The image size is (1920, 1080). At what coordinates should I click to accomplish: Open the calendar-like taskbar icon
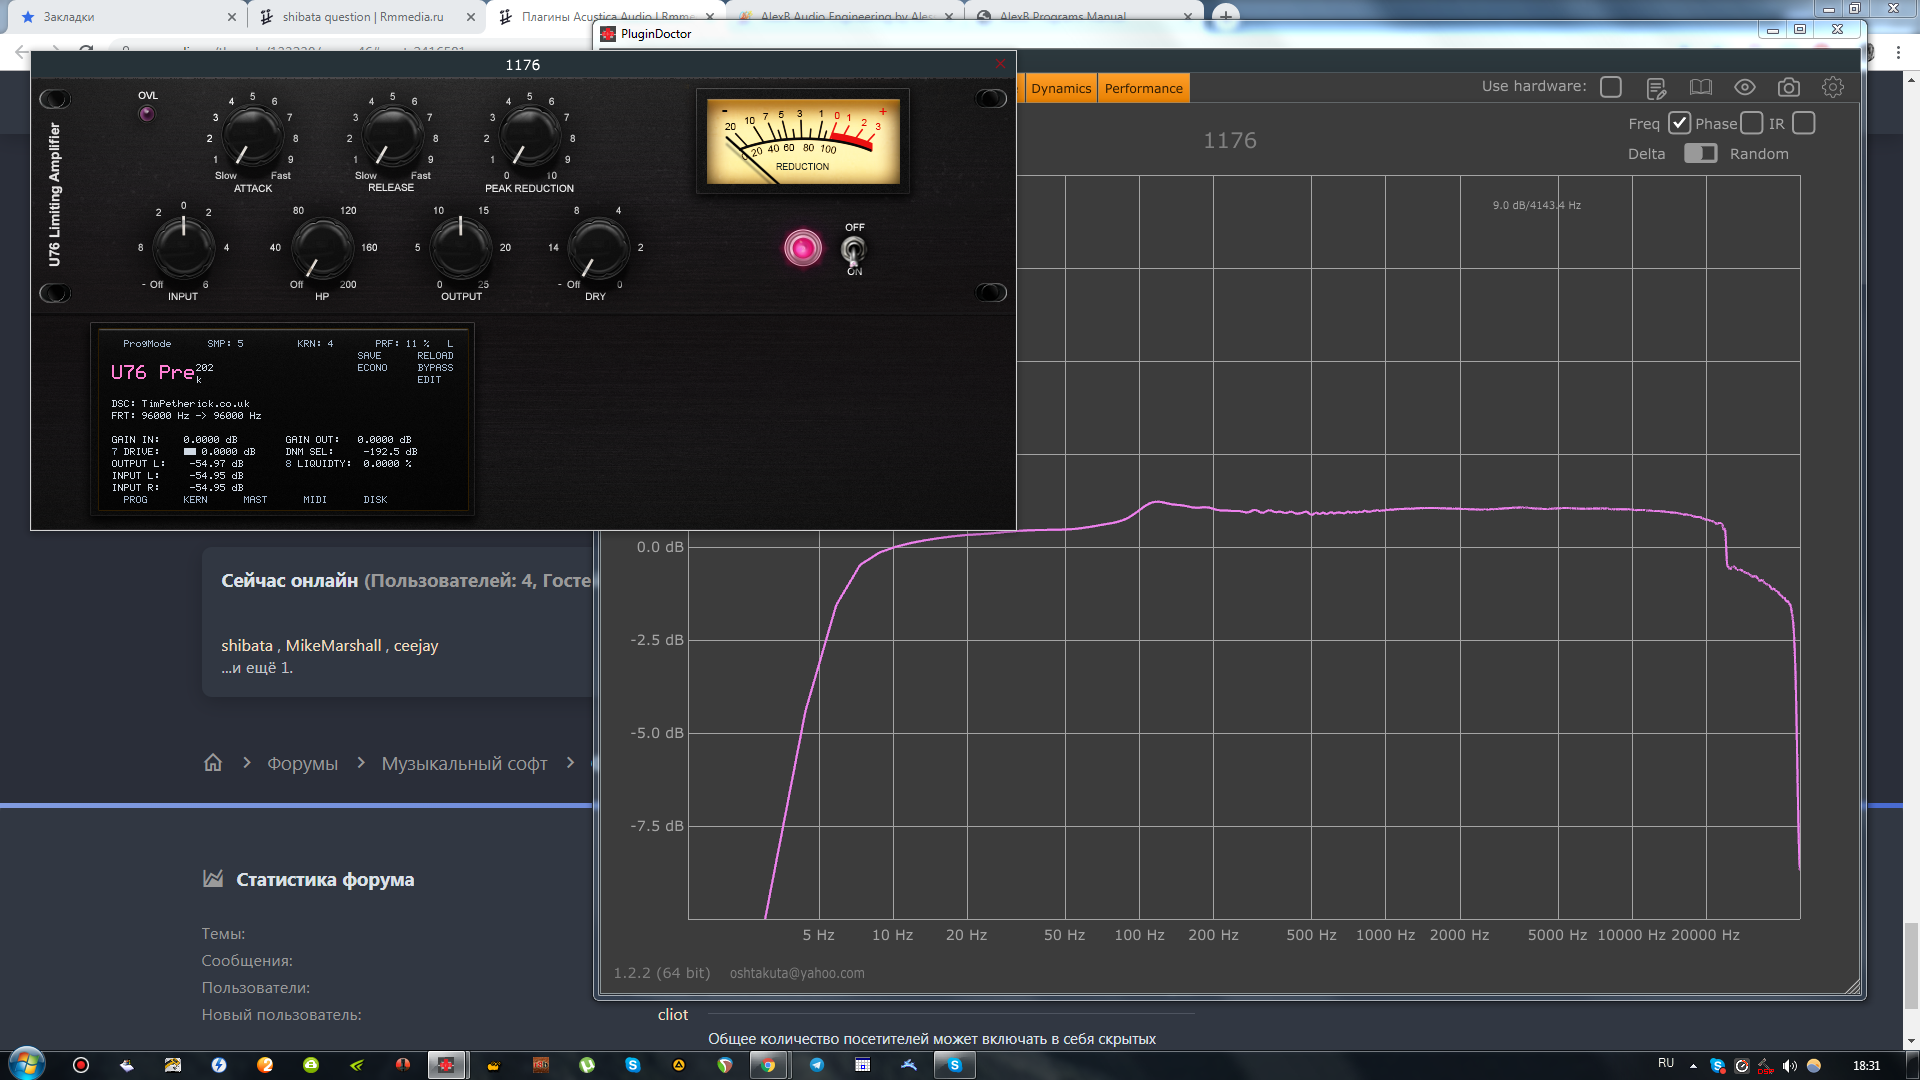pyautogui.click(x=863, y=1065)
